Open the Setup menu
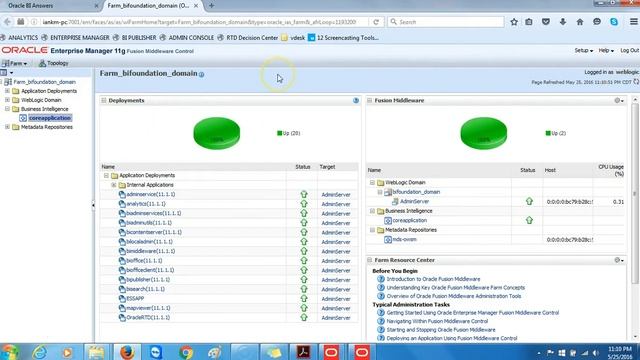 coord(584,51)
